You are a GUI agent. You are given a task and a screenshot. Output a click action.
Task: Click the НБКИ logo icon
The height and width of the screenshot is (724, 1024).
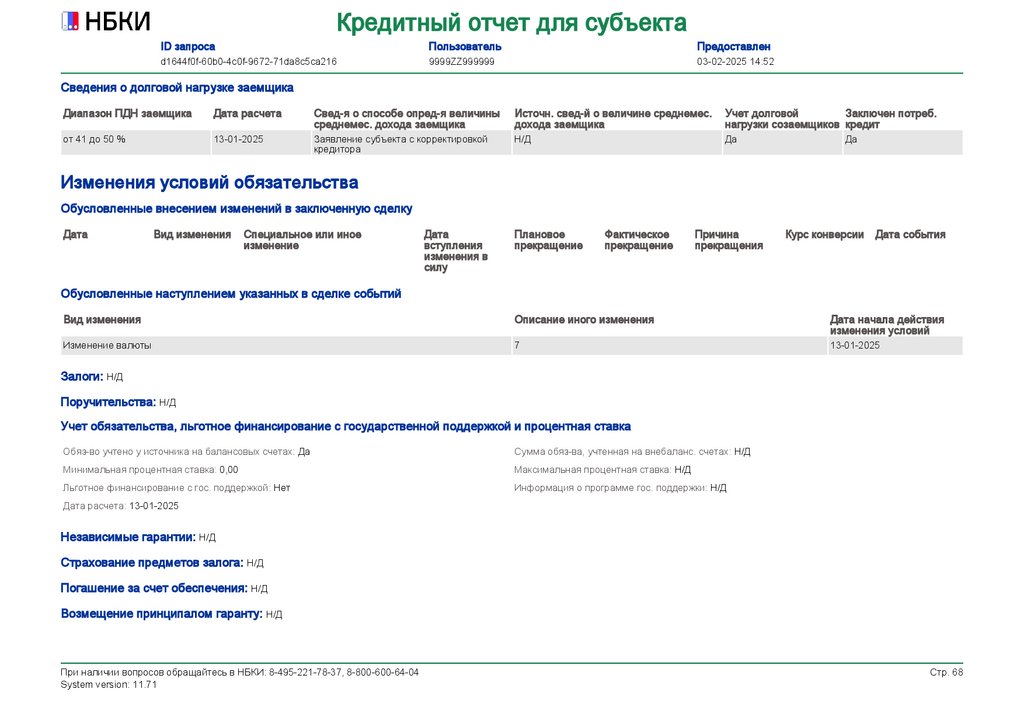pos(70,21)
